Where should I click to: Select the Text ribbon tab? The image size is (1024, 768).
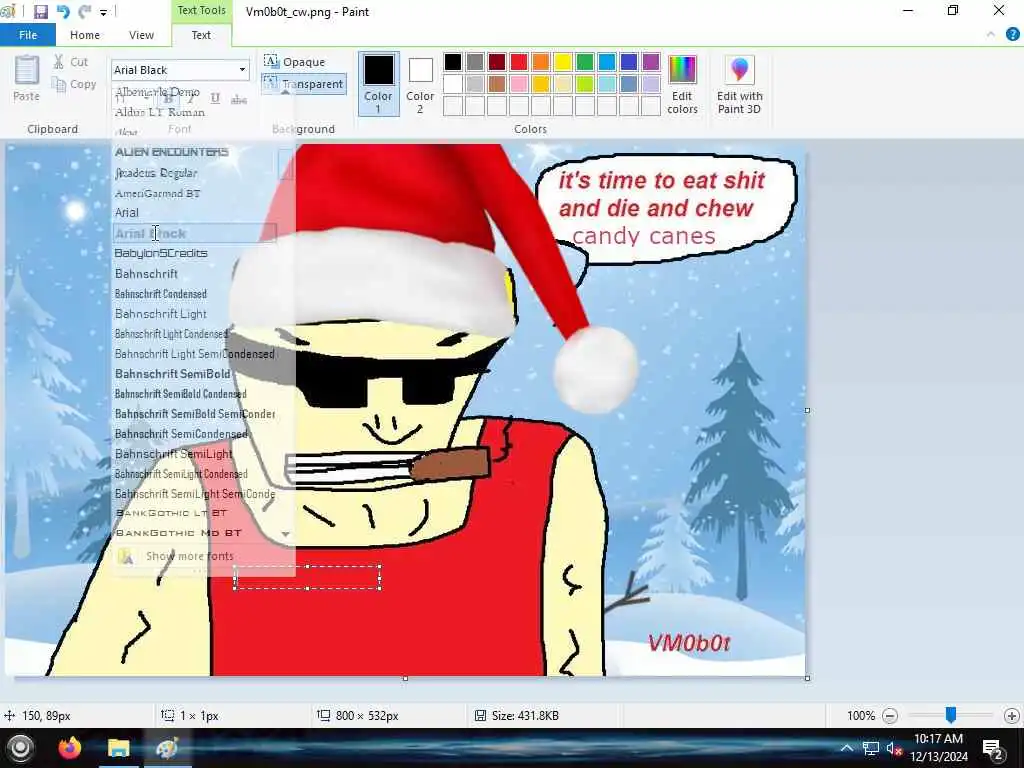tap(201, 35)
